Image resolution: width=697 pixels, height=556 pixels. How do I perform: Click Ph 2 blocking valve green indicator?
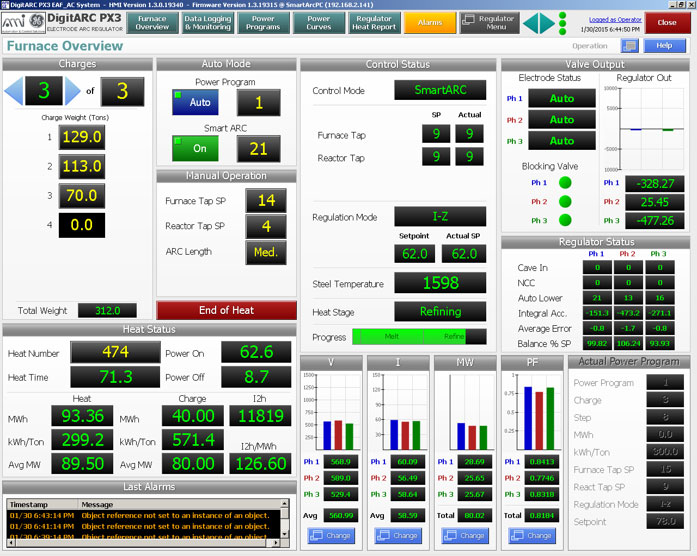pos(565,201)
